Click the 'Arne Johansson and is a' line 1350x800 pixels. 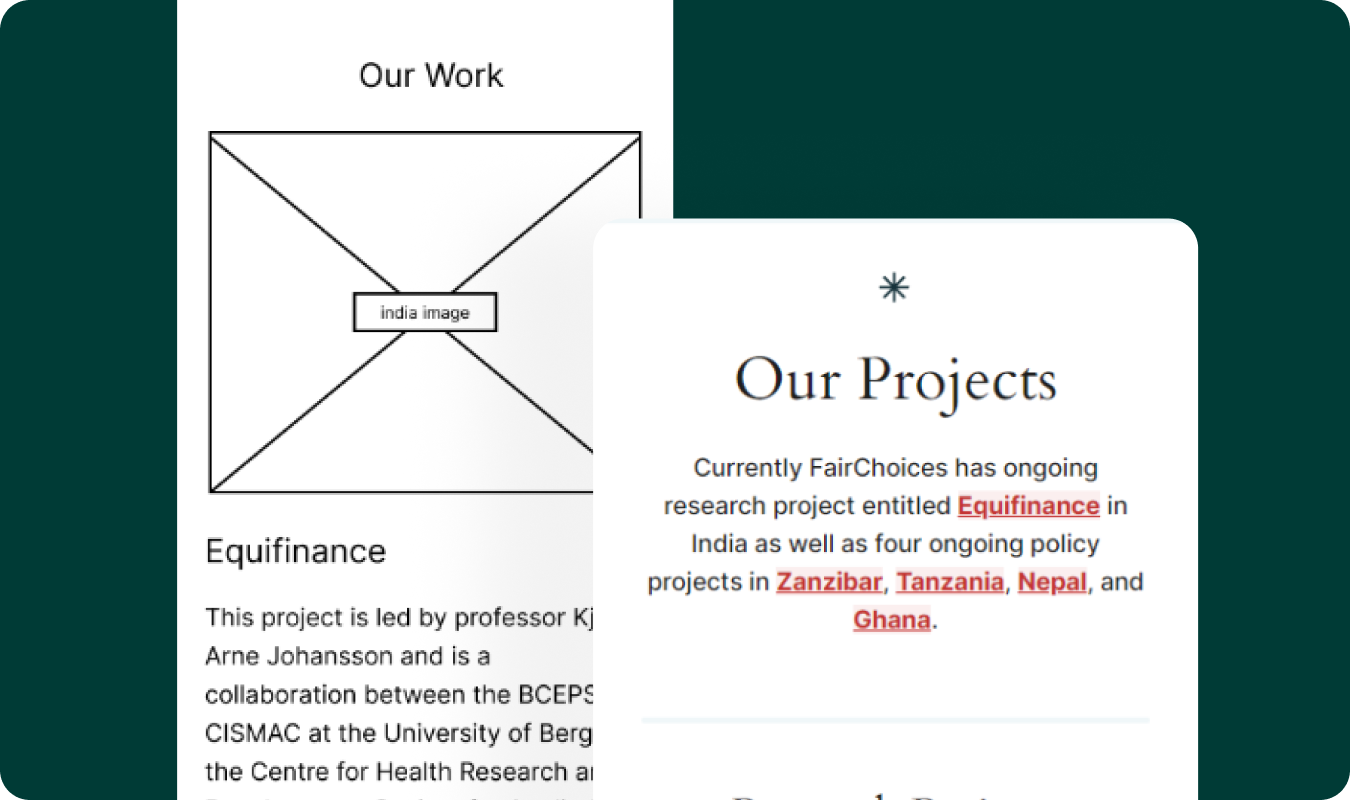tap(348, 656)
